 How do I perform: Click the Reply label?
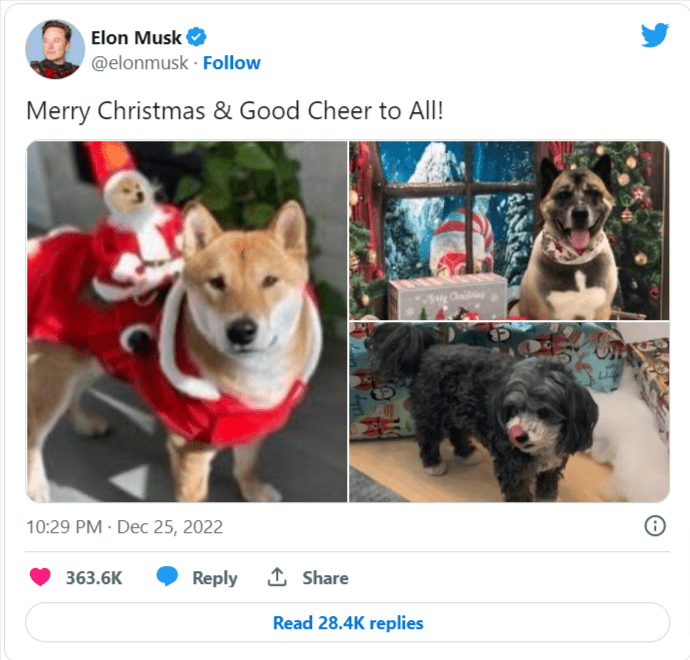[215, 578]
